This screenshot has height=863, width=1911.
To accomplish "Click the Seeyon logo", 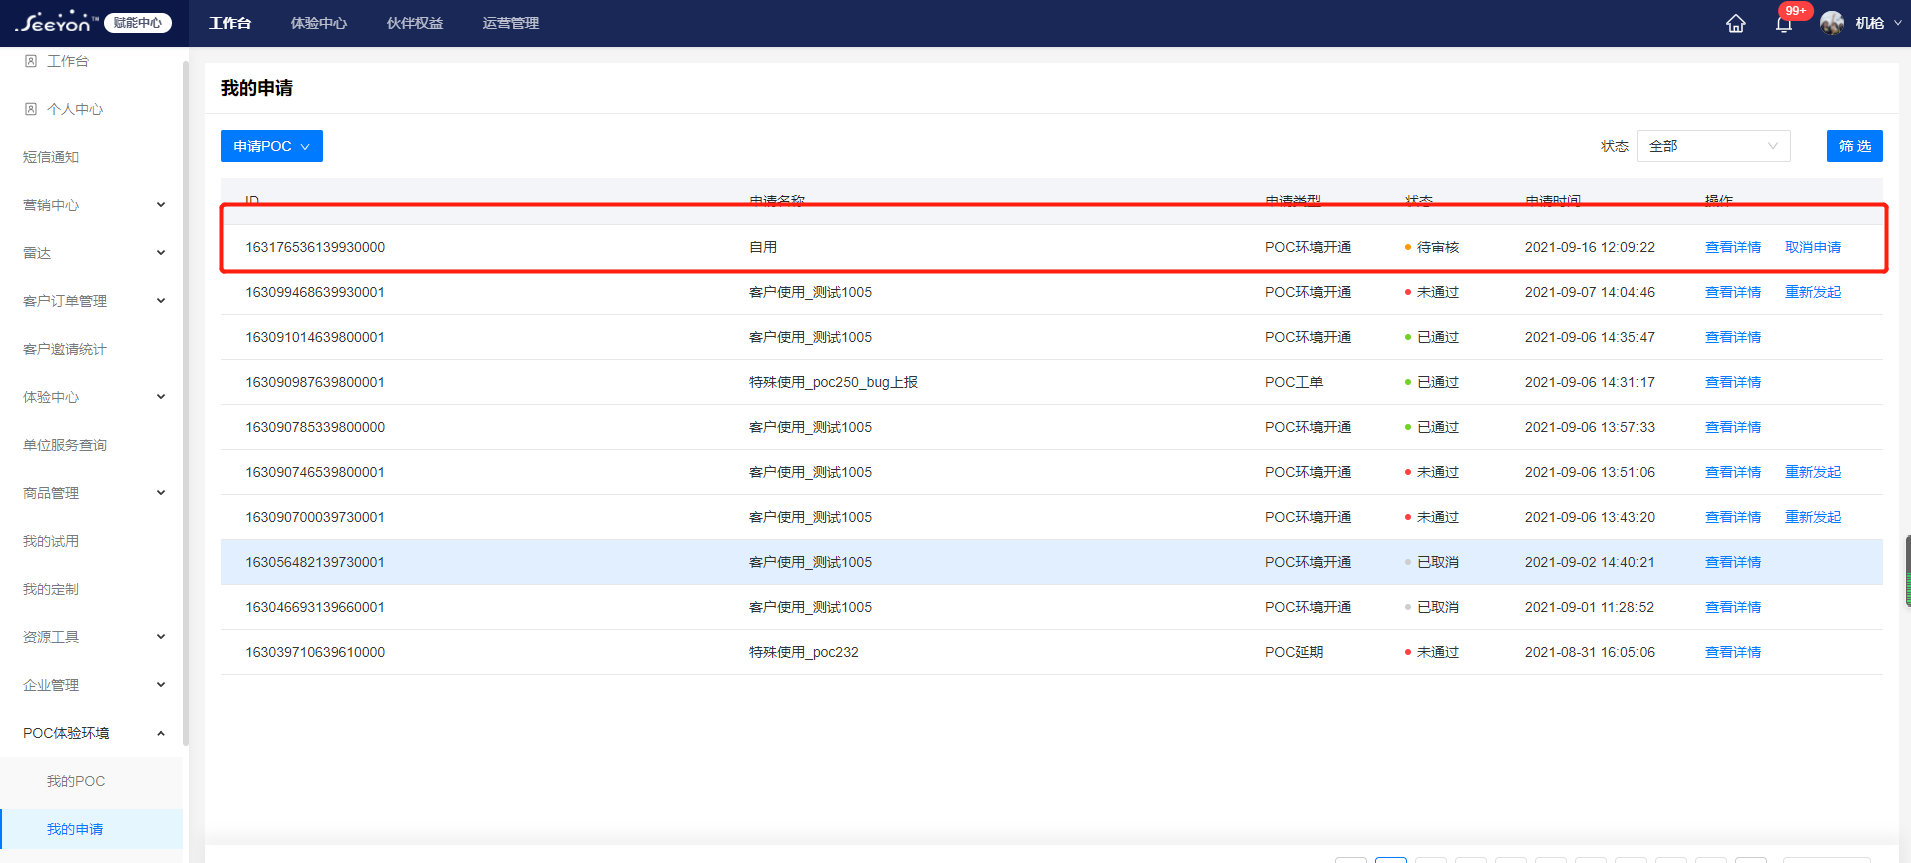I will (57, 22).
